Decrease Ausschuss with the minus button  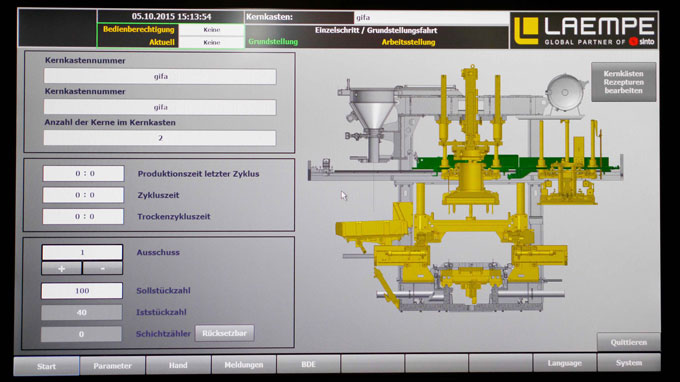[x=102, y=268]
